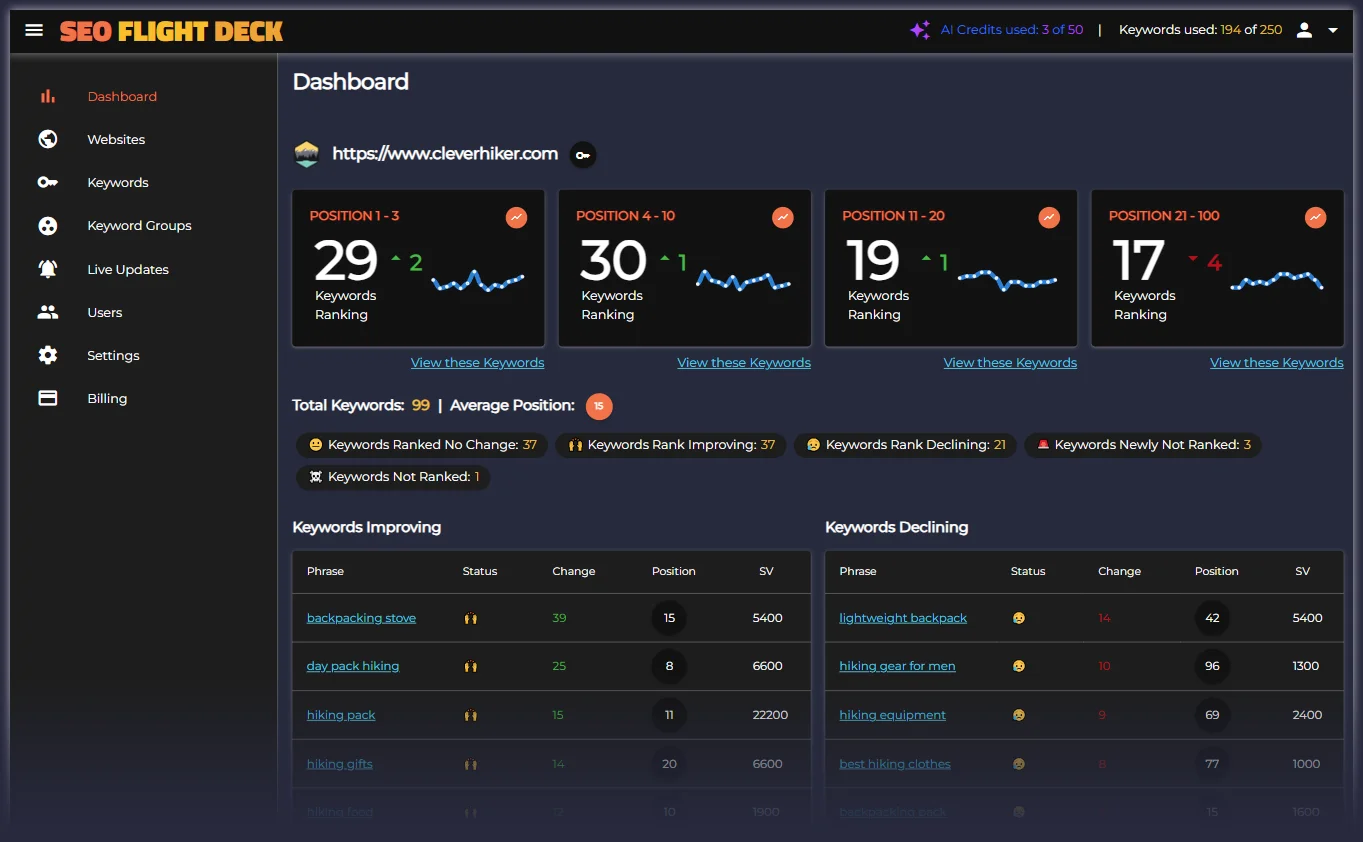The height and width of the screenshot is (842, 1363).
Task: Open the lightweight backpack keyword link
Action: (x=902, y=617)
